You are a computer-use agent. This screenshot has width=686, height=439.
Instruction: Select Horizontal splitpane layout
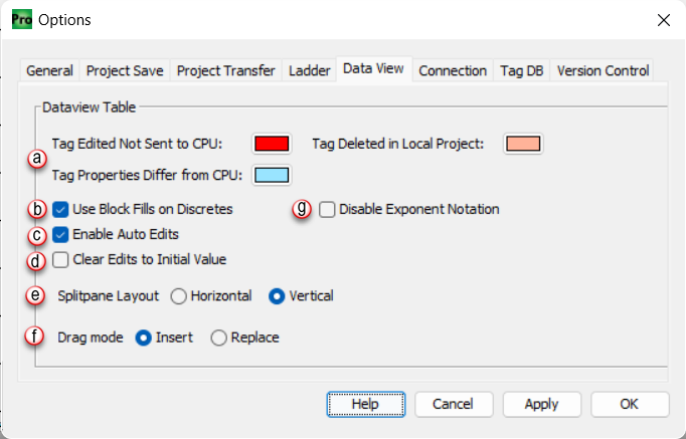coord(180,296)
